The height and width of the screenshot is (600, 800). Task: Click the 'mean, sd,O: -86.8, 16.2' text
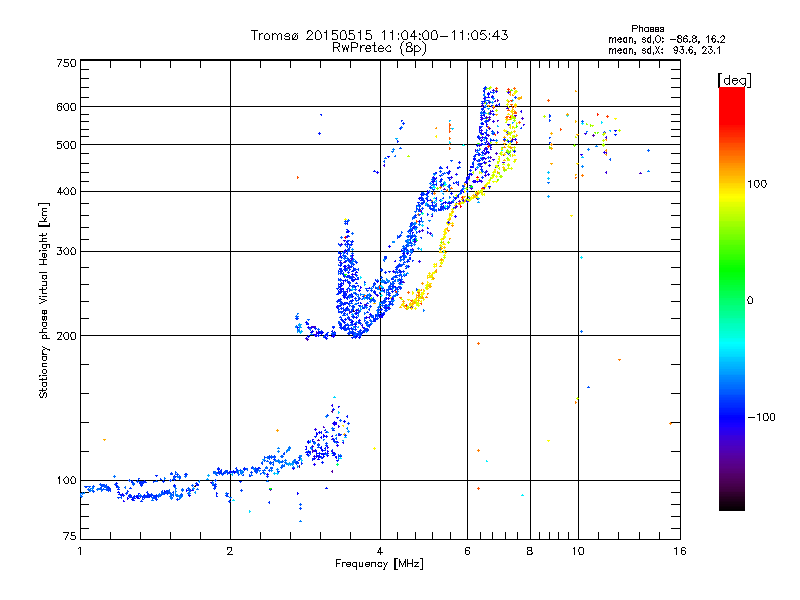click(666, 39)
